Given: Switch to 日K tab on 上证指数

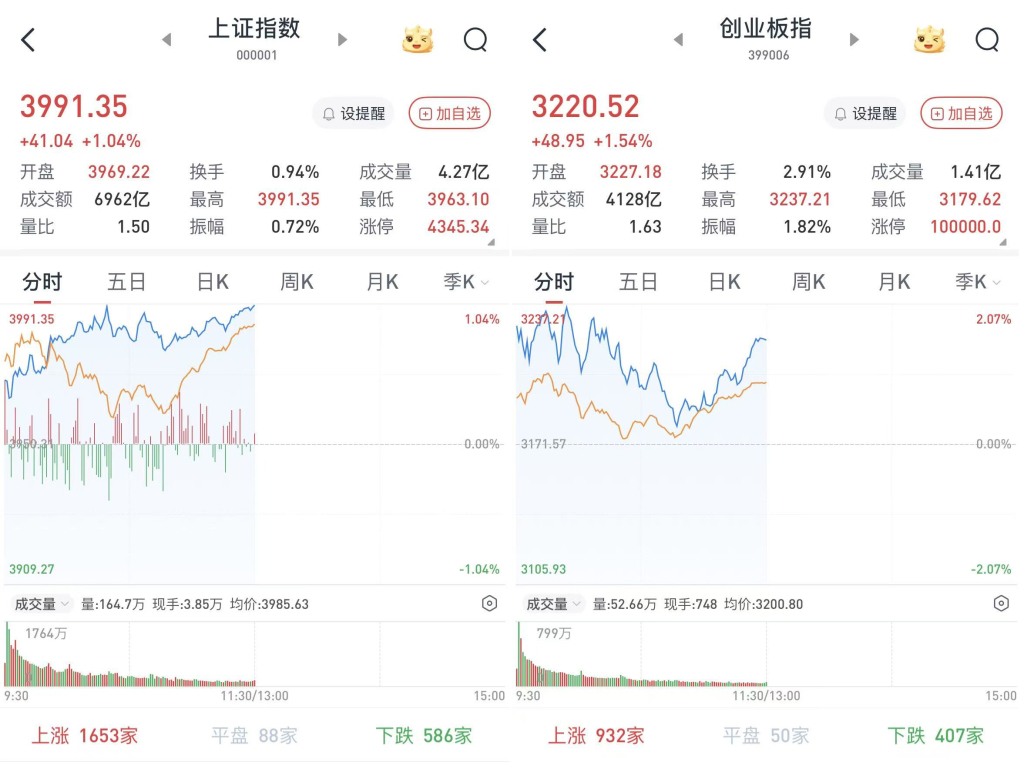Looking at the screenshot, I should [x=212, y=283].
